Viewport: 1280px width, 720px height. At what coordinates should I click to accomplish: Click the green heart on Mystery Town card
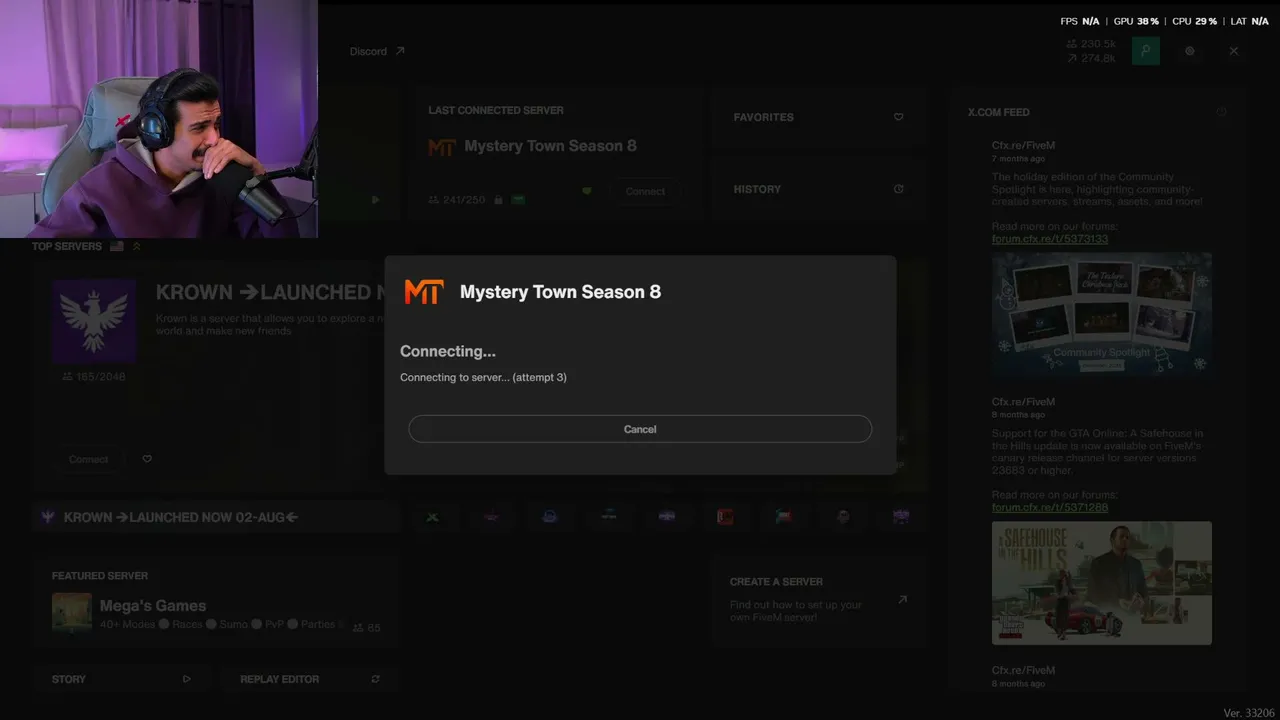pos(587,191)
